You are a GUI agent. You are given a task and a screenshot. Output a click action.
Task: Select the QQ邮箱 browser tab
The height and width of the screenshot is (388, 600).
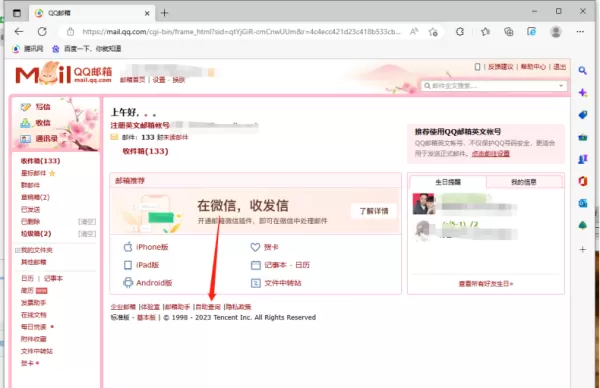(92, 13)
